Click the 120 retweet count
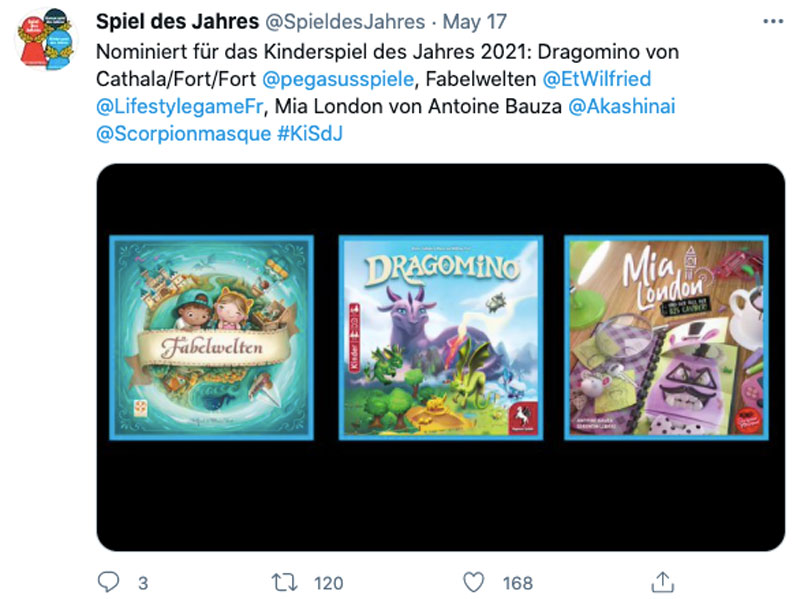Screen dimensions: 800x599 tap(329, 583)
